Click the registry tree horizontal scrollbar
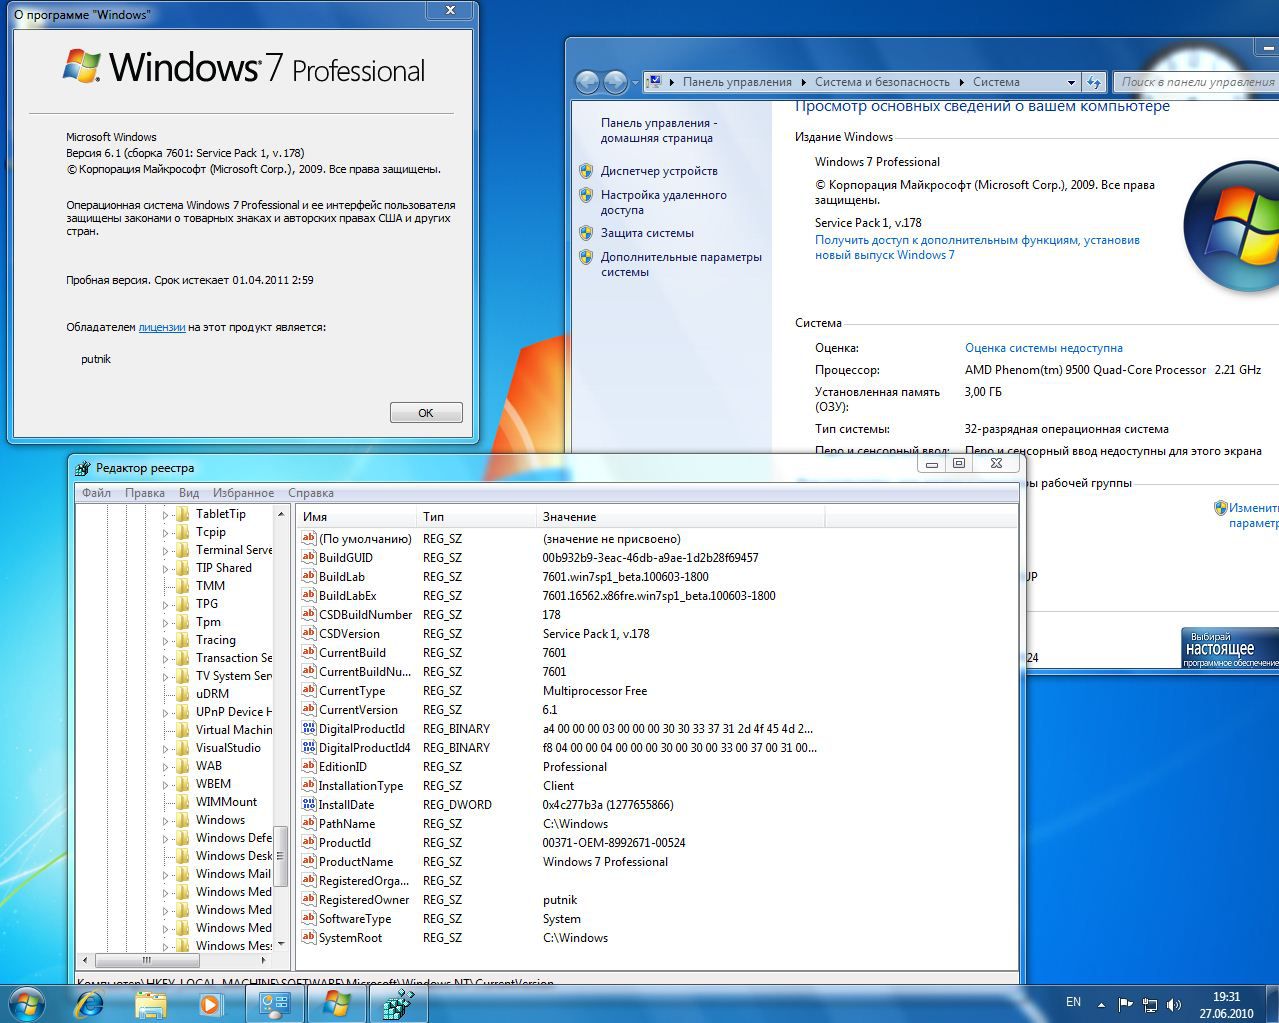This screenshot has height=1023, width=1279. pyautogui.click(x=146, y=960)
